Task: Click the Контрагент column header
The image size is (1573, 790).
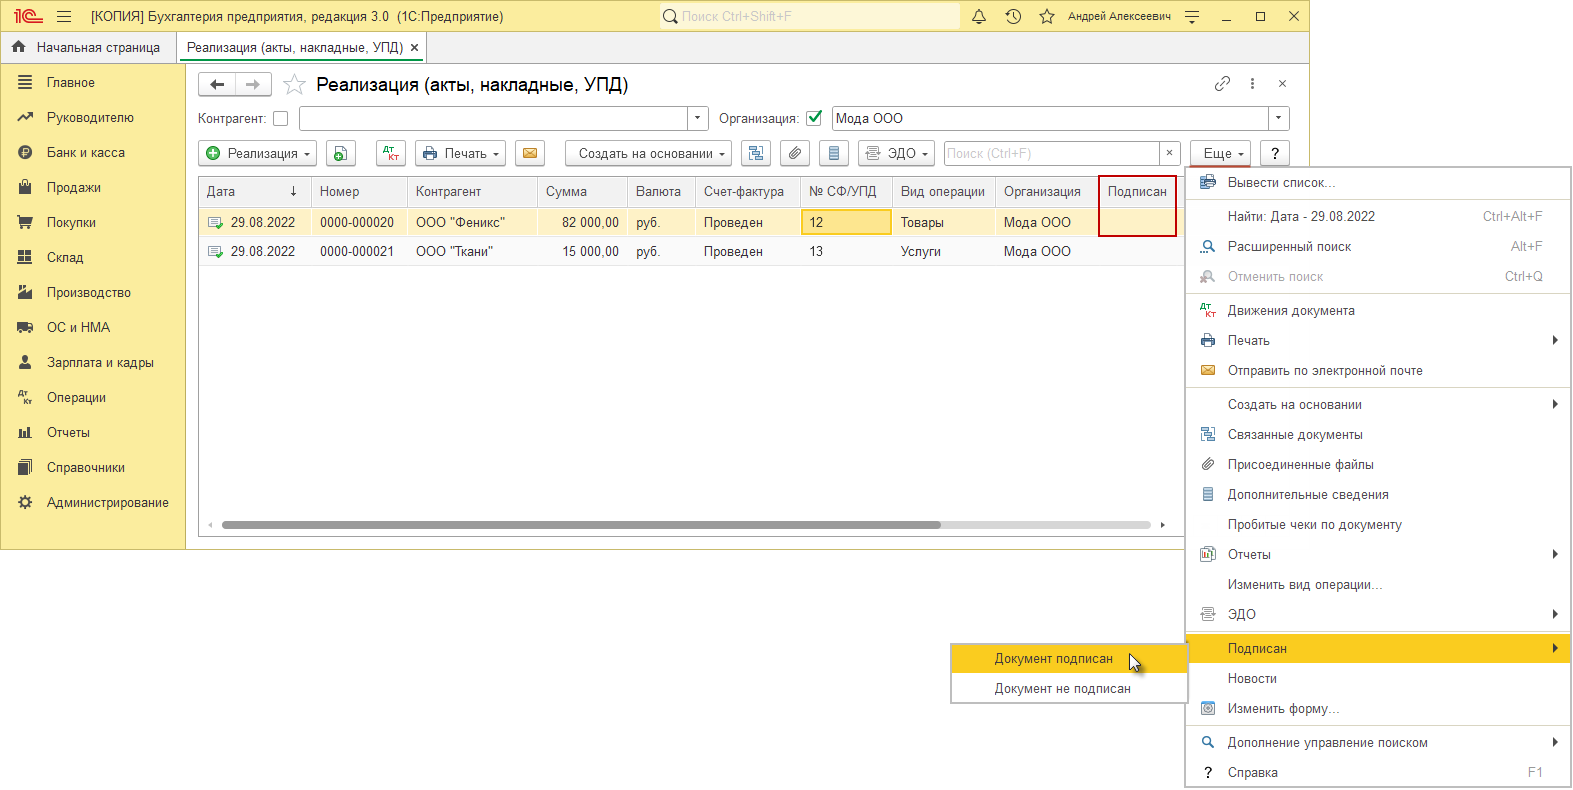Action: [x=472, y=191]
